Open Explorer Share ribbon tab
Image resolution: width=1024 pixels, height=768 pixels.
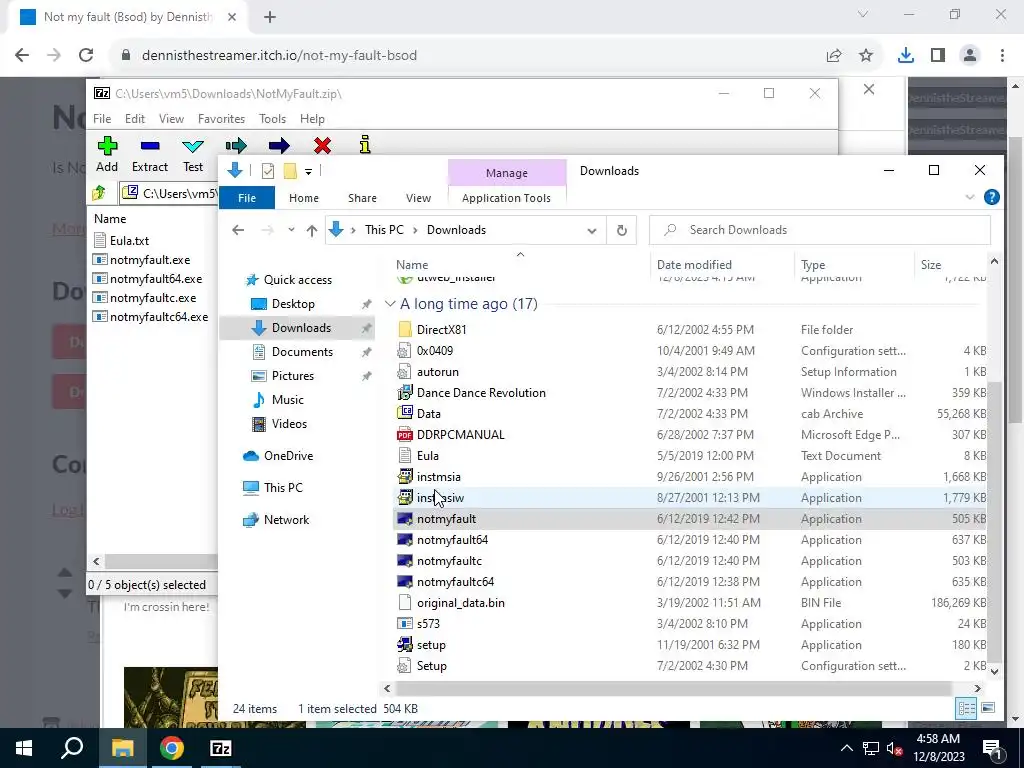pyautogui.click(x=362, y=198)
